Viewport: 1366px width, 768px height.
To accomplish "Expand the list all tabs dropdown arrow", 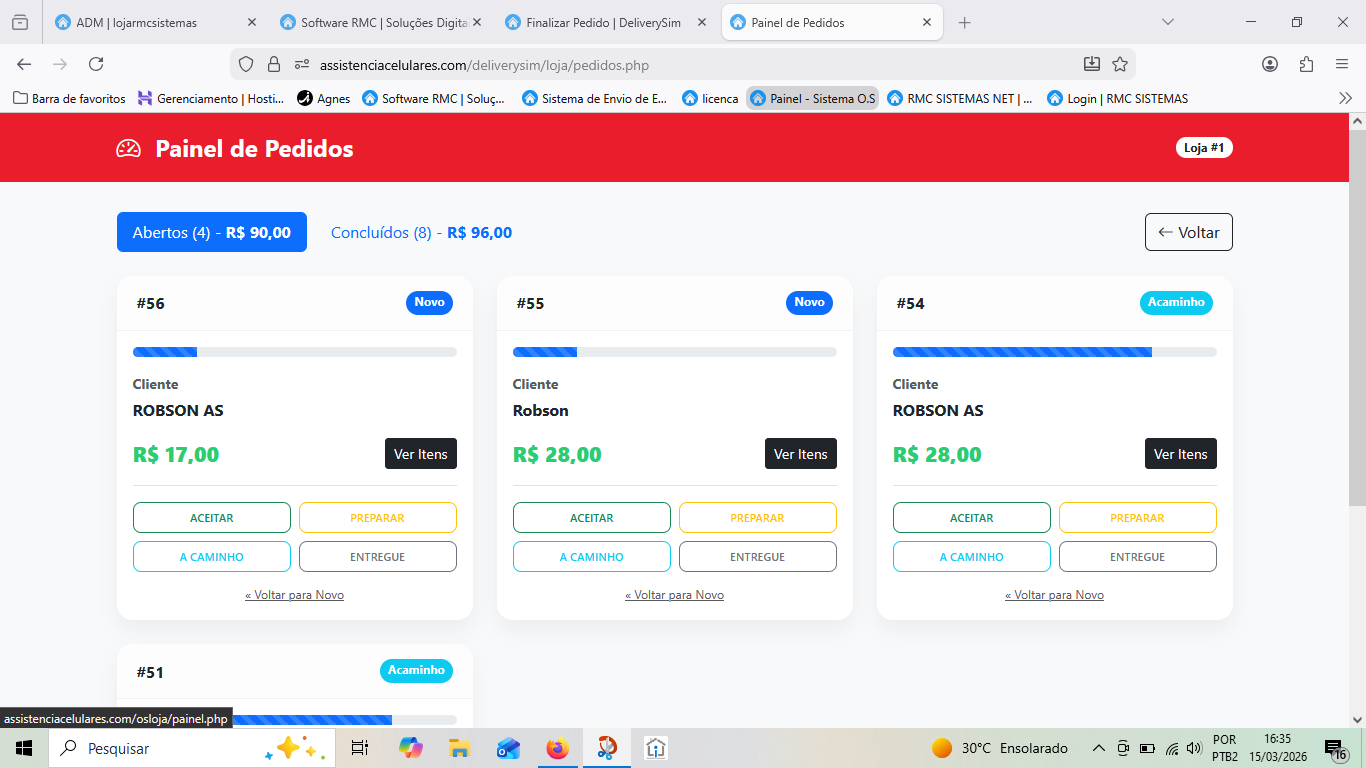I will pyautogui.click(x=1167, y=22).
